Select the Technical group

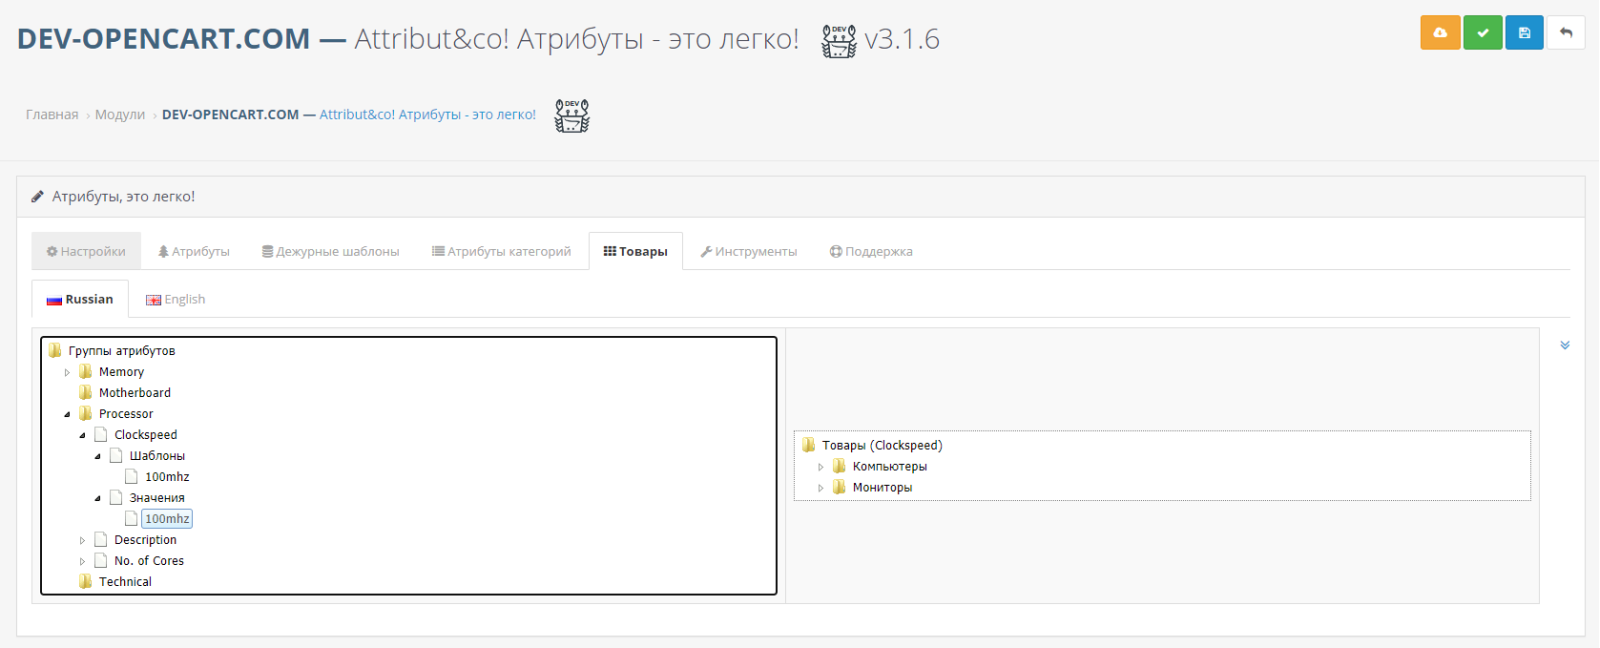[125, 582]
